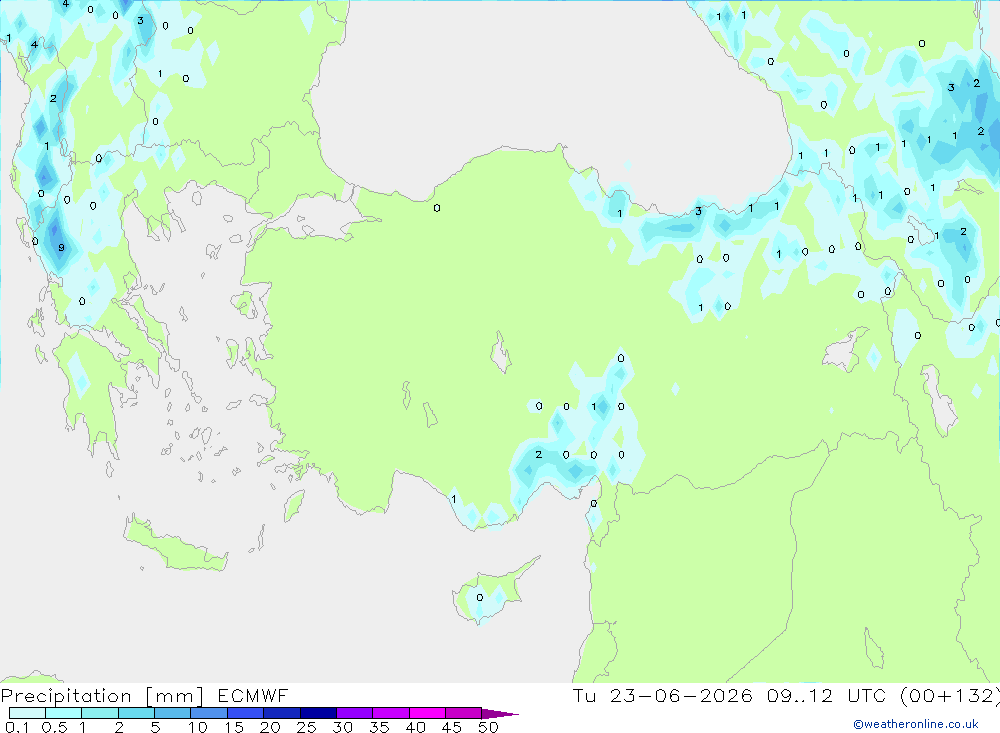Screen dimensions: 1000x733
Task: Click the legend label '15'
Action: pyautogui.click(x=234, y=727)
